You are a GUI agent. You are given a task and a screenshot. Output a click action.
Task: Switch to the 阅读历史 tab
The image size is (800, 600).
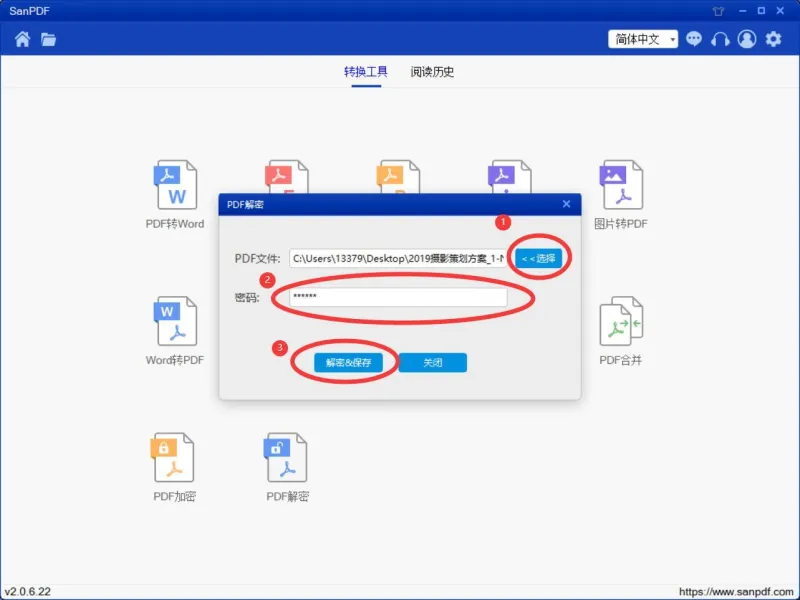point(432,71)
